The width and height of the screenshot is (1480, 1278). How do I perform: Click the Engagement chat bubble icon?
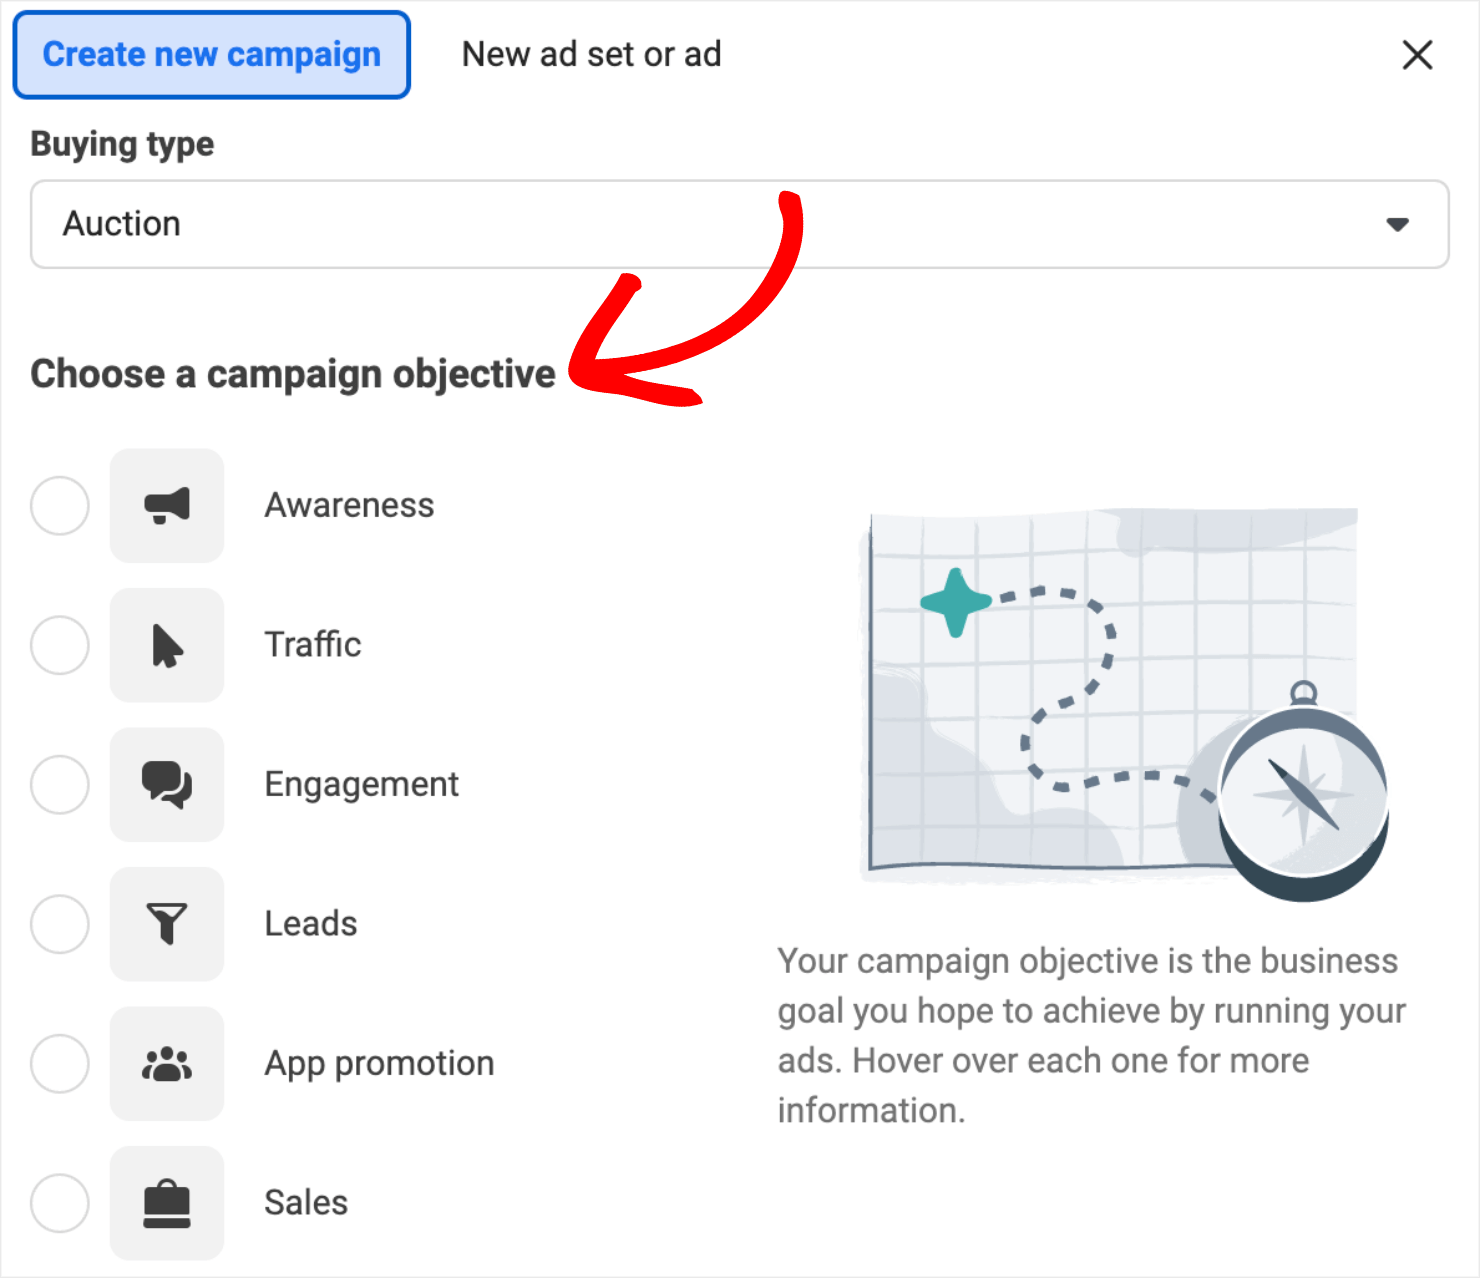pyautogui.click(x=166, y=785)
